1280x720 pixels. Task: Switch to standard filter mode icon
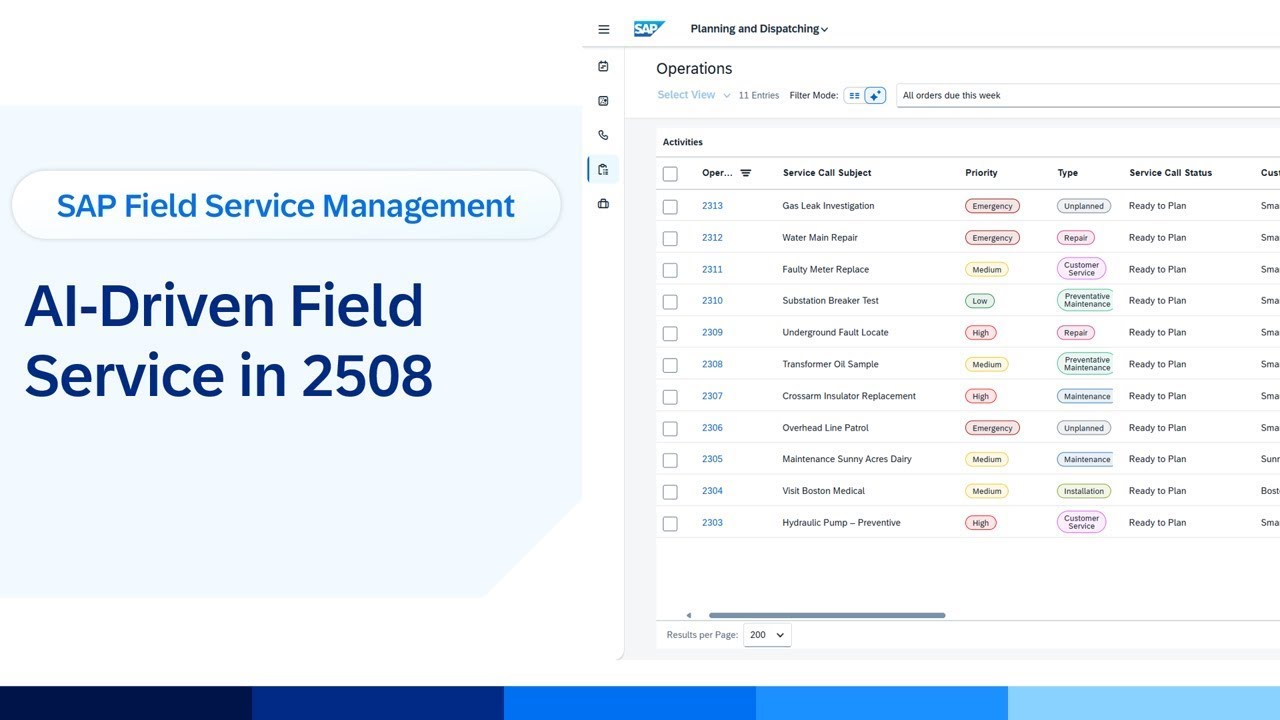(x=853, y=96)
